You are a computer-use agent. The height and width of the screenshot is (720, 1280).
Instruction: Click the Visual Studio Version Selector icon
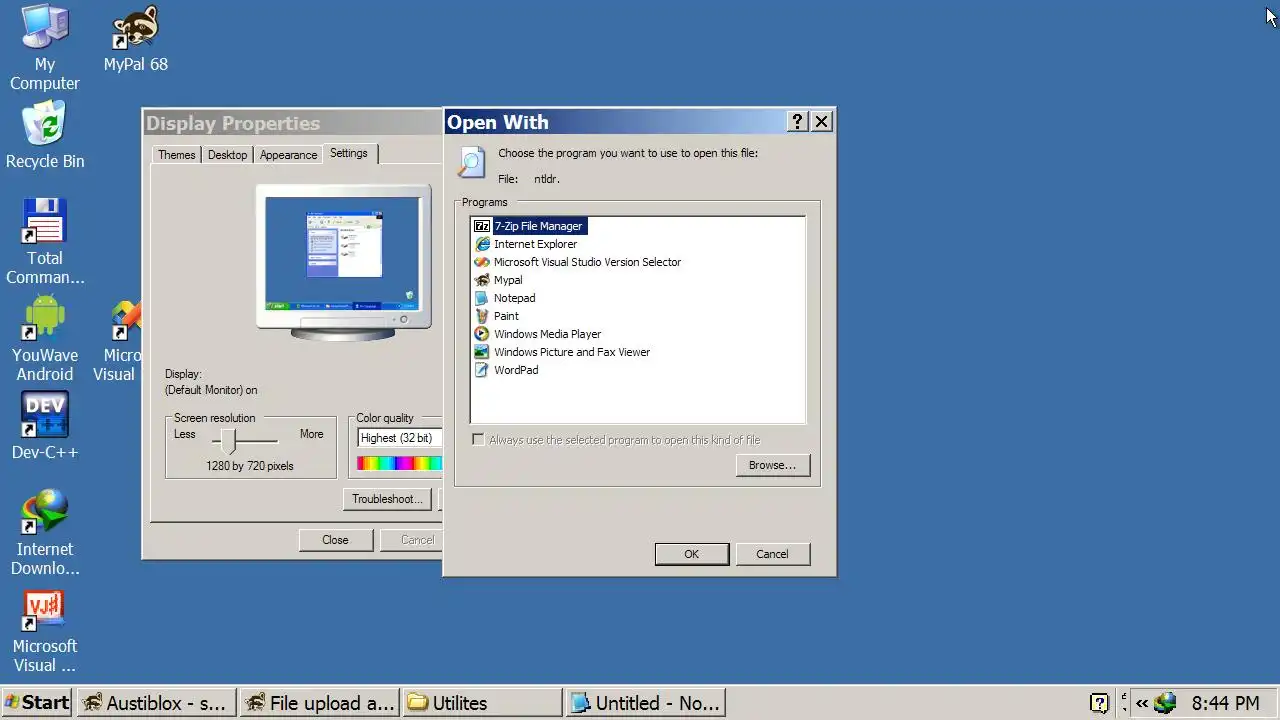(x=482, y=262)
